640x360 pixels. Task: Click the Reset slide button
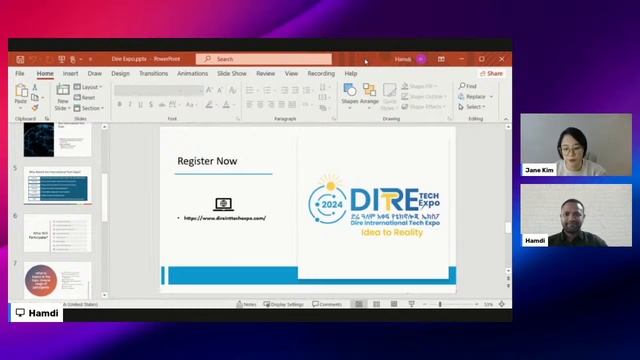84,98
